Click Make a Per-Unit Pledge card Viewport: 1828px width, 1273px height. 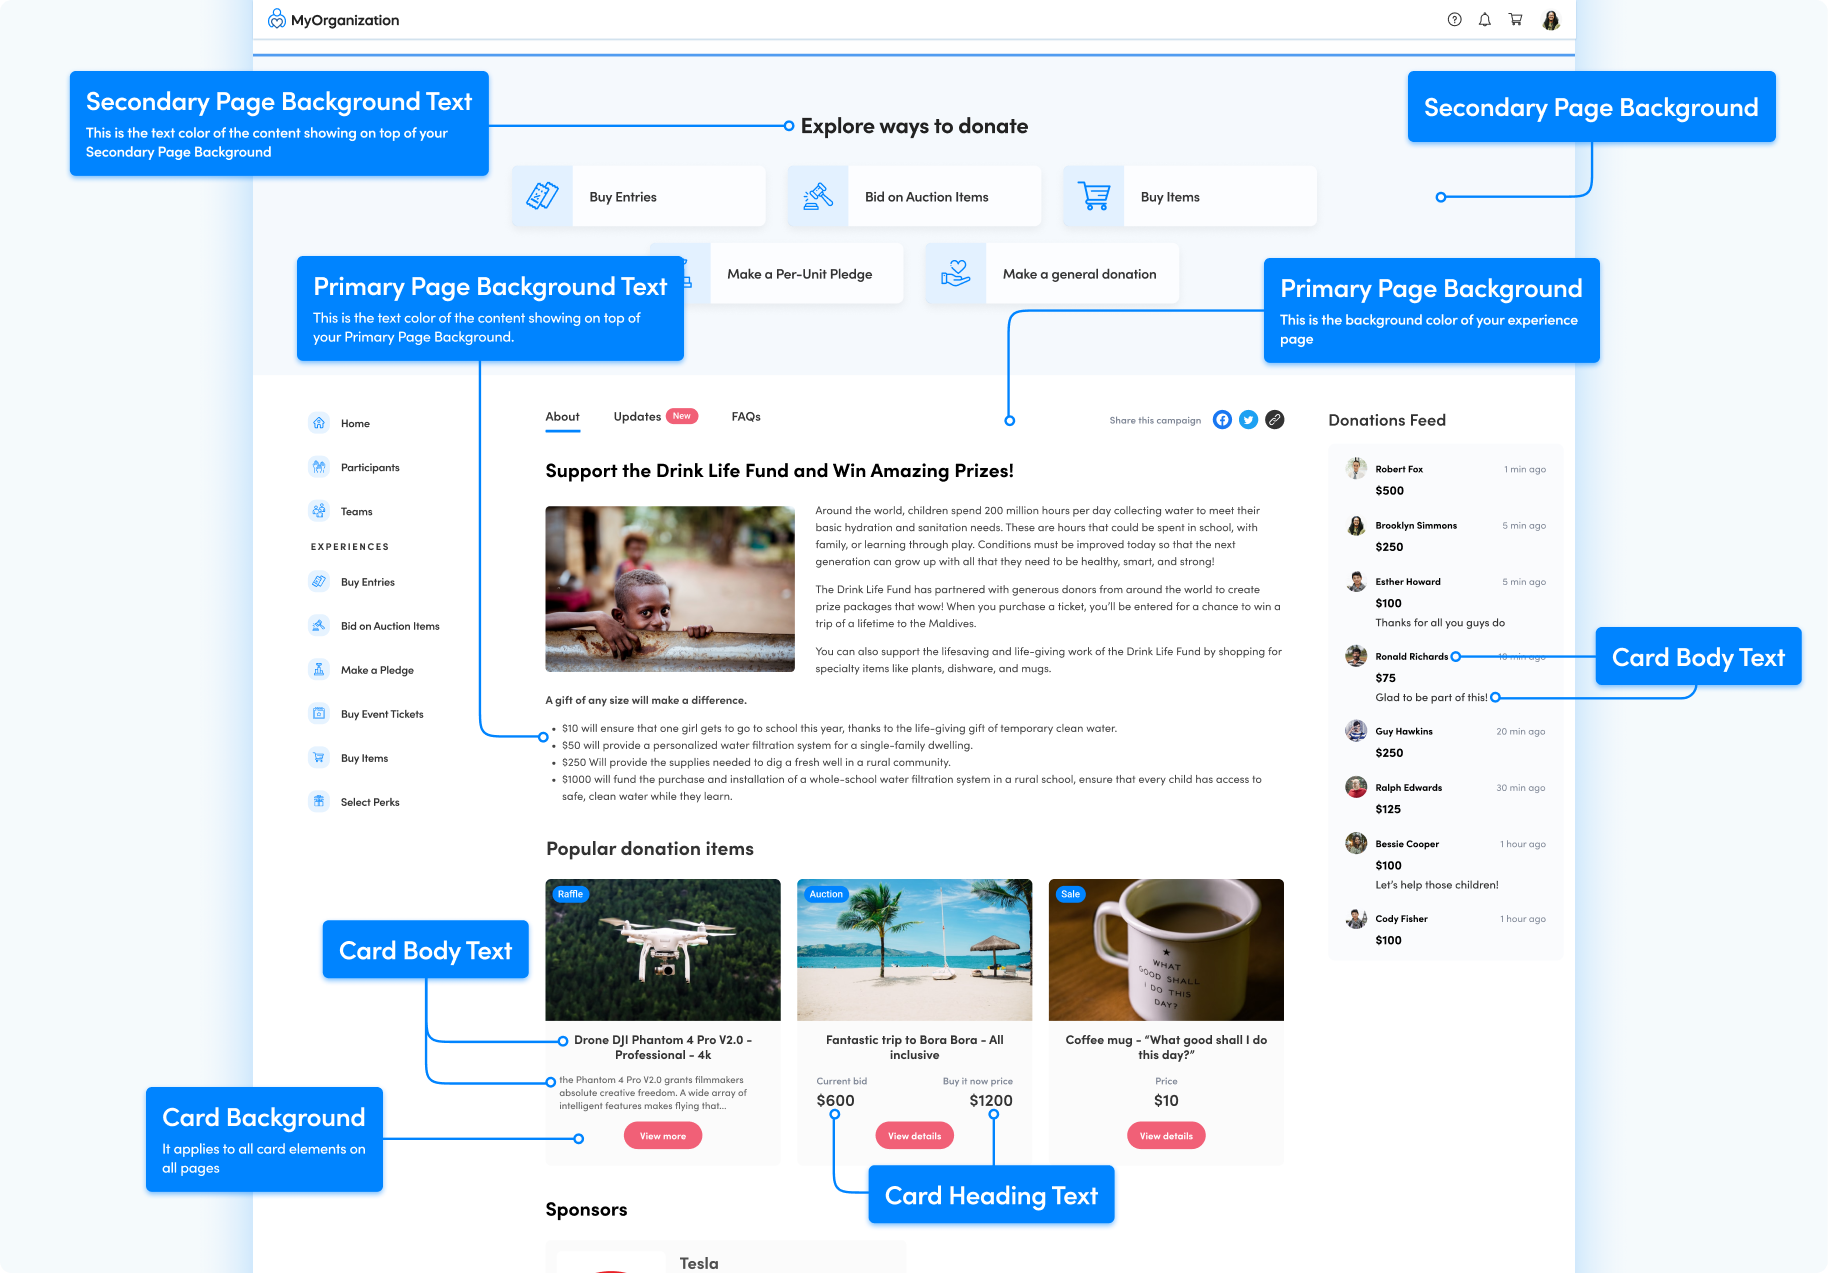777,273
